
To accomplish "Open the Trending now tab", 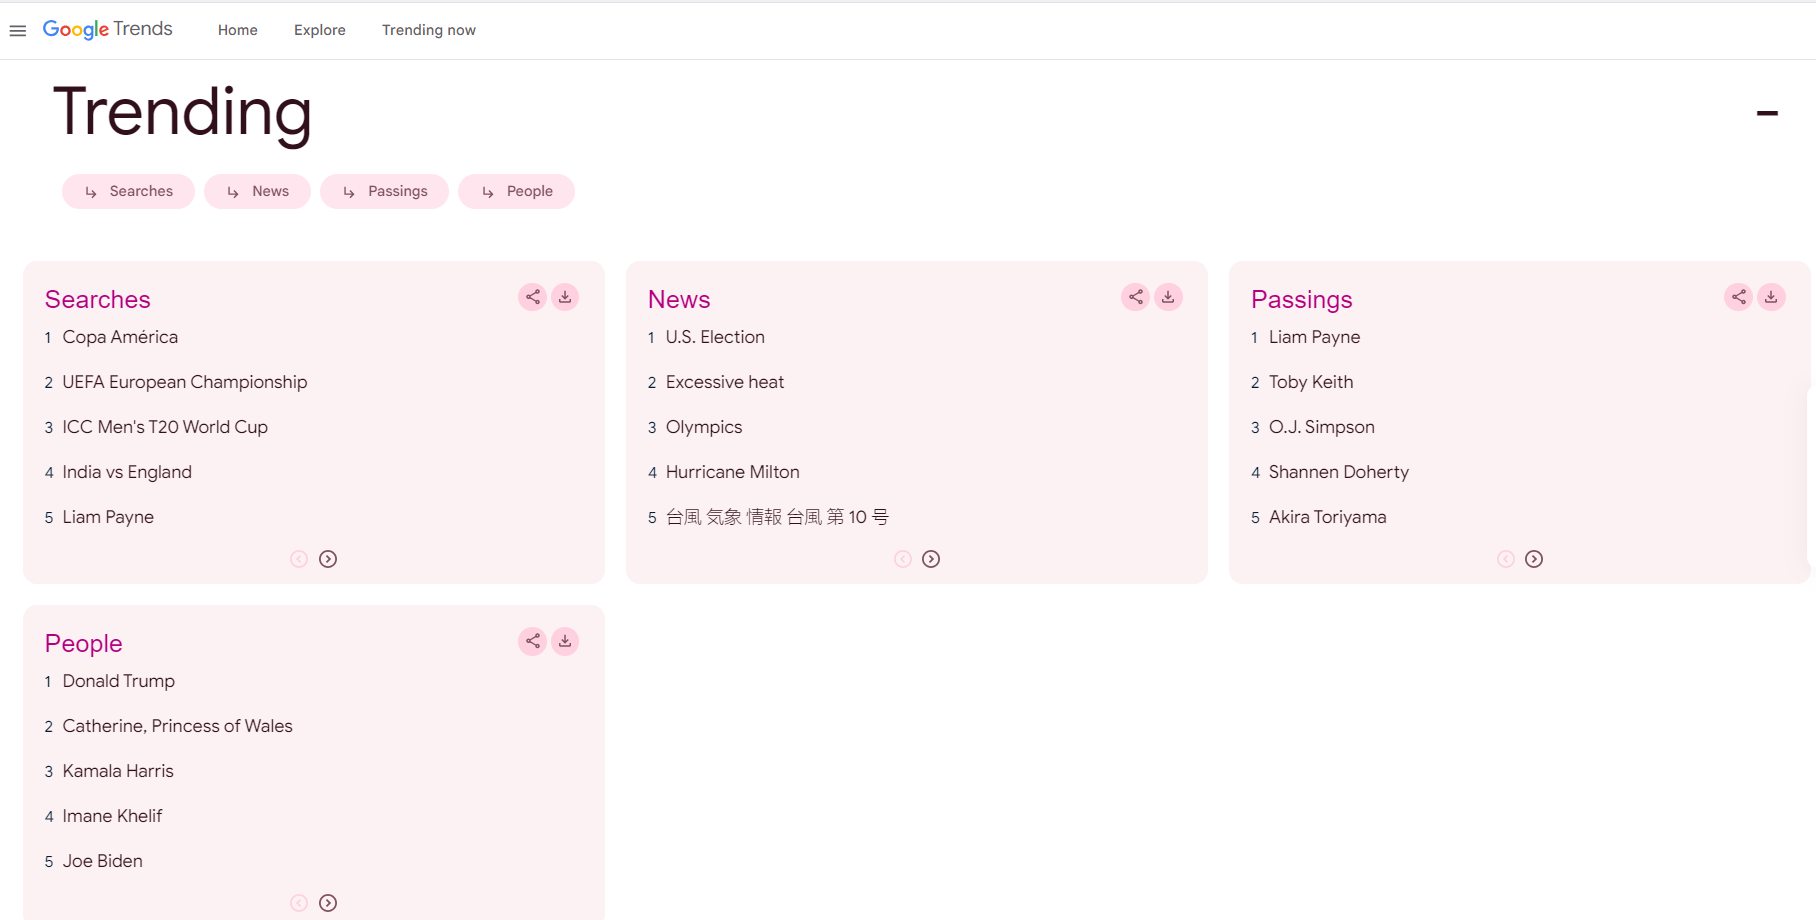I will coord(429,30).
